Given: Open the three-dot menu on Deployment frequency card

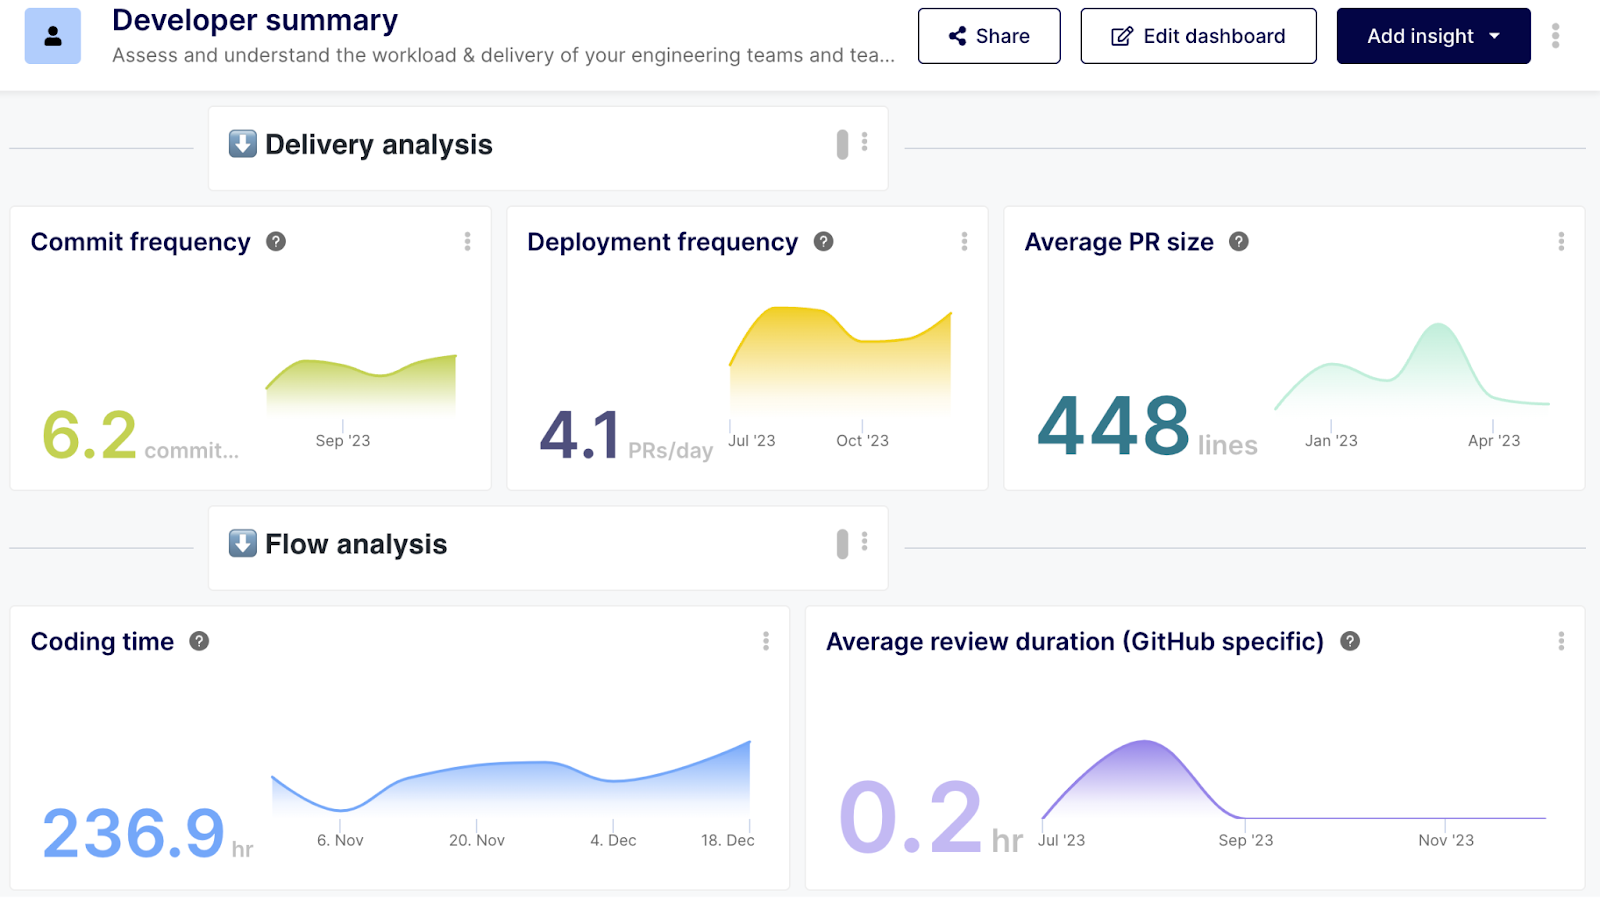Looking at the screenshot, I should [964, 242].
